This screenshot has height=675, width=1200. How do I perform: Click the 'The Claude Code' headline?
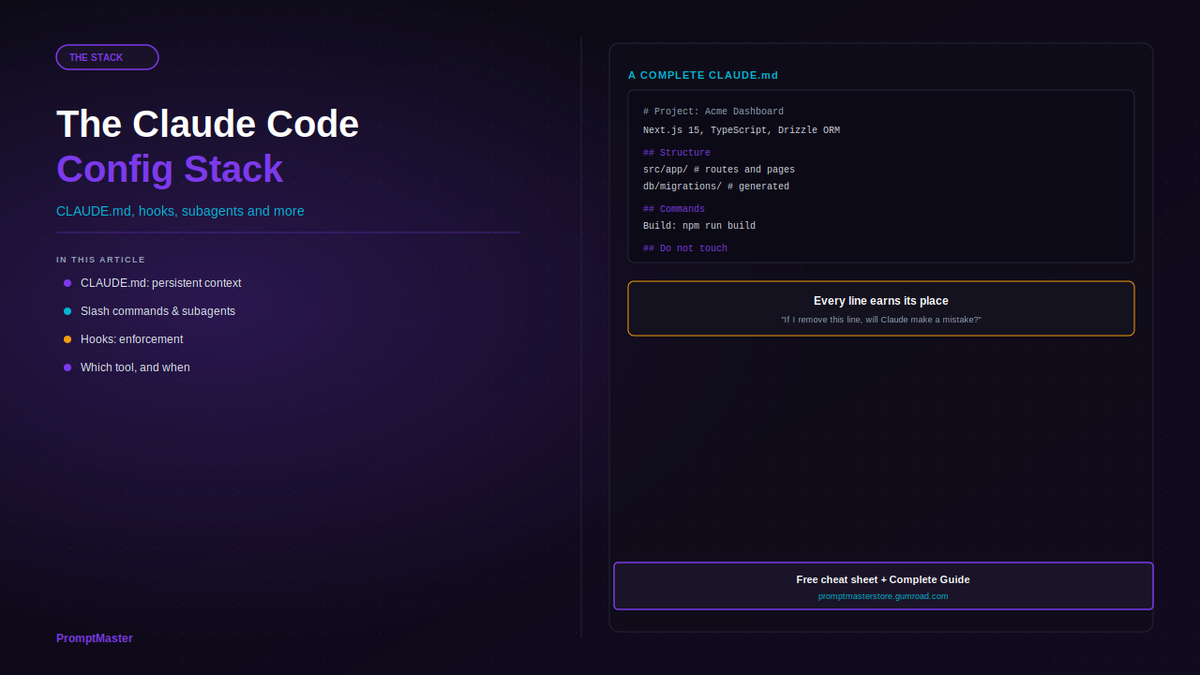tap(208, 124)
